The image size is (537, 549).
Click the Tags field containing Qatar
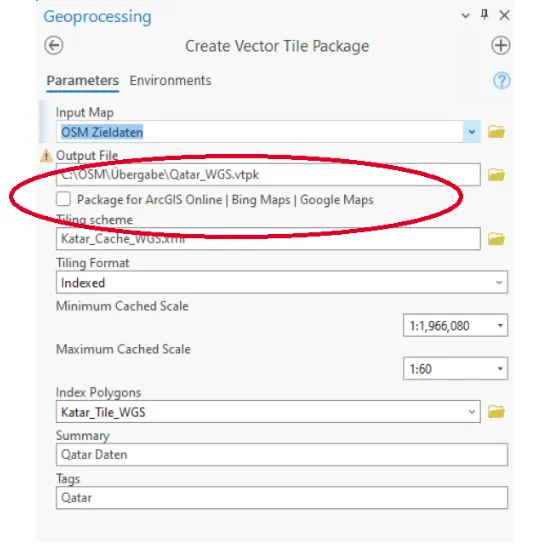click(282, 498)
